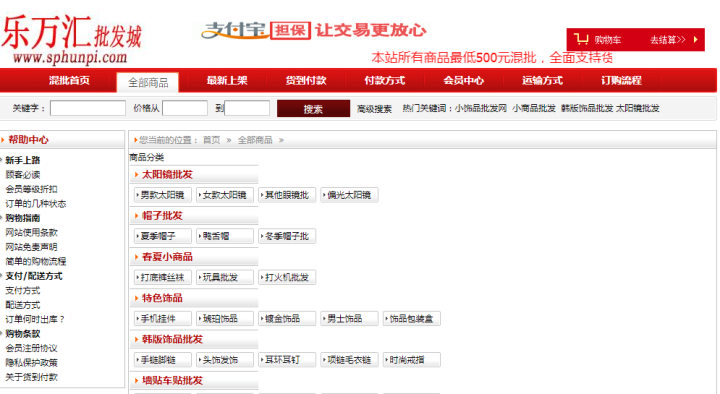Viewport: 720px width, 394px height.
Task: Click the 去结算 checkout arrow icon
Action: click(x=696, y=39)
